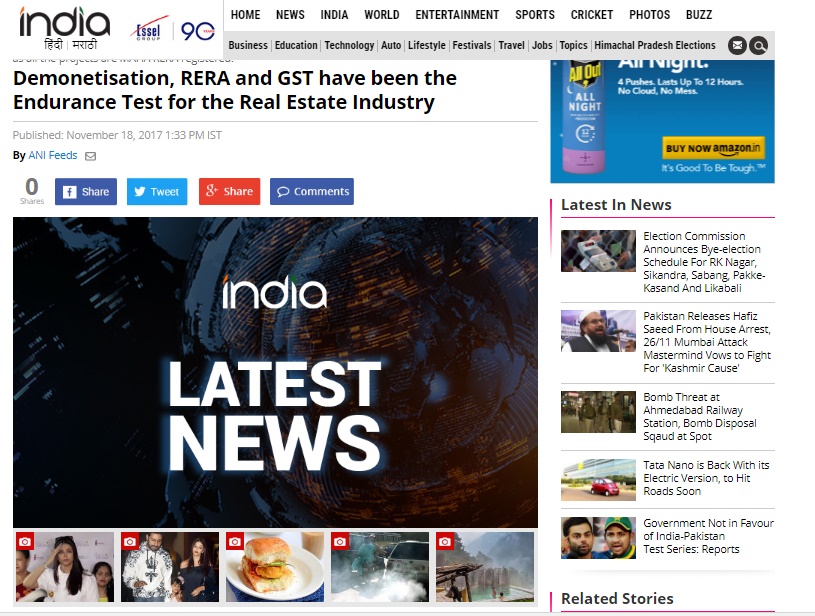This screenshot has height=616, width=815.
Task: Open the PHOTOS menu item
Action: click(x=650, y=15)
